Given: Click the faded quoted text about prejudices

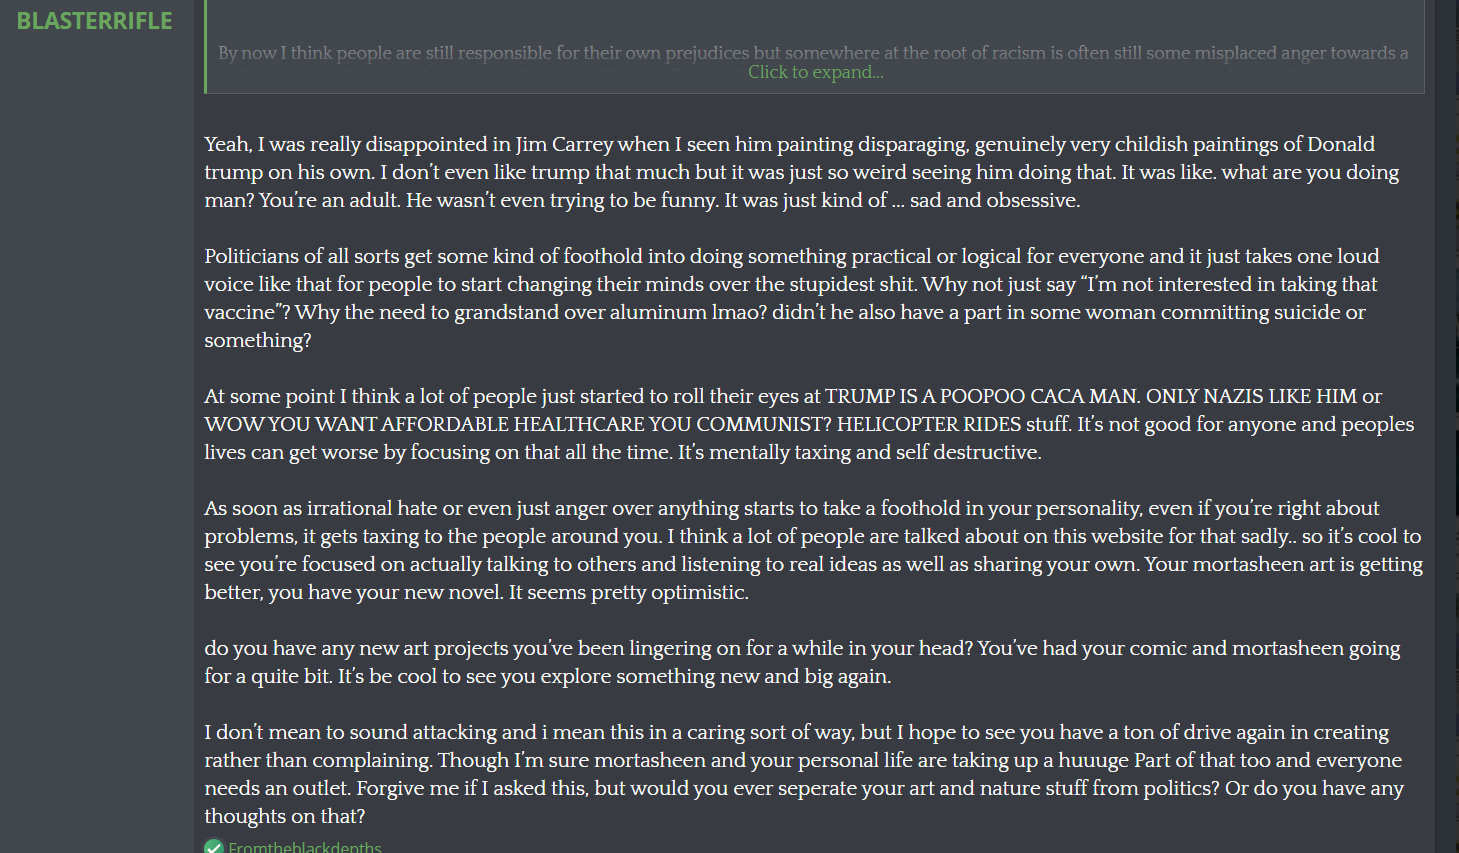Looking at the screenshot, I should tap(812, 52).
